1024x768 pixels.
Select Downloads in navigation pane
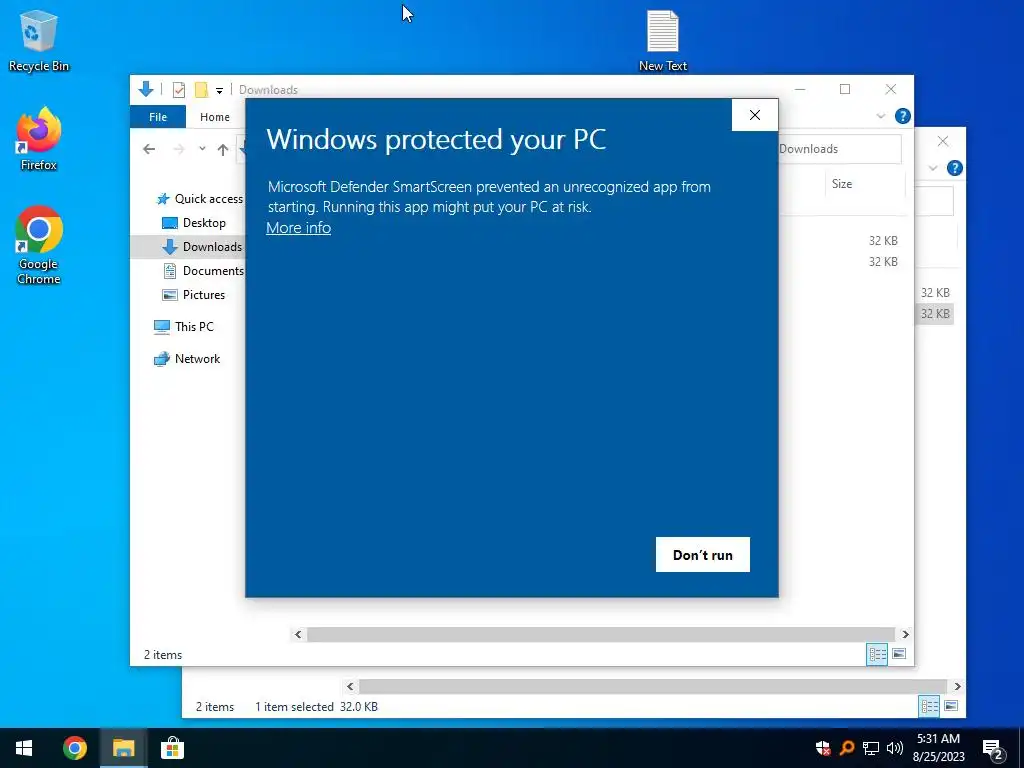click(x=187, y=246)
